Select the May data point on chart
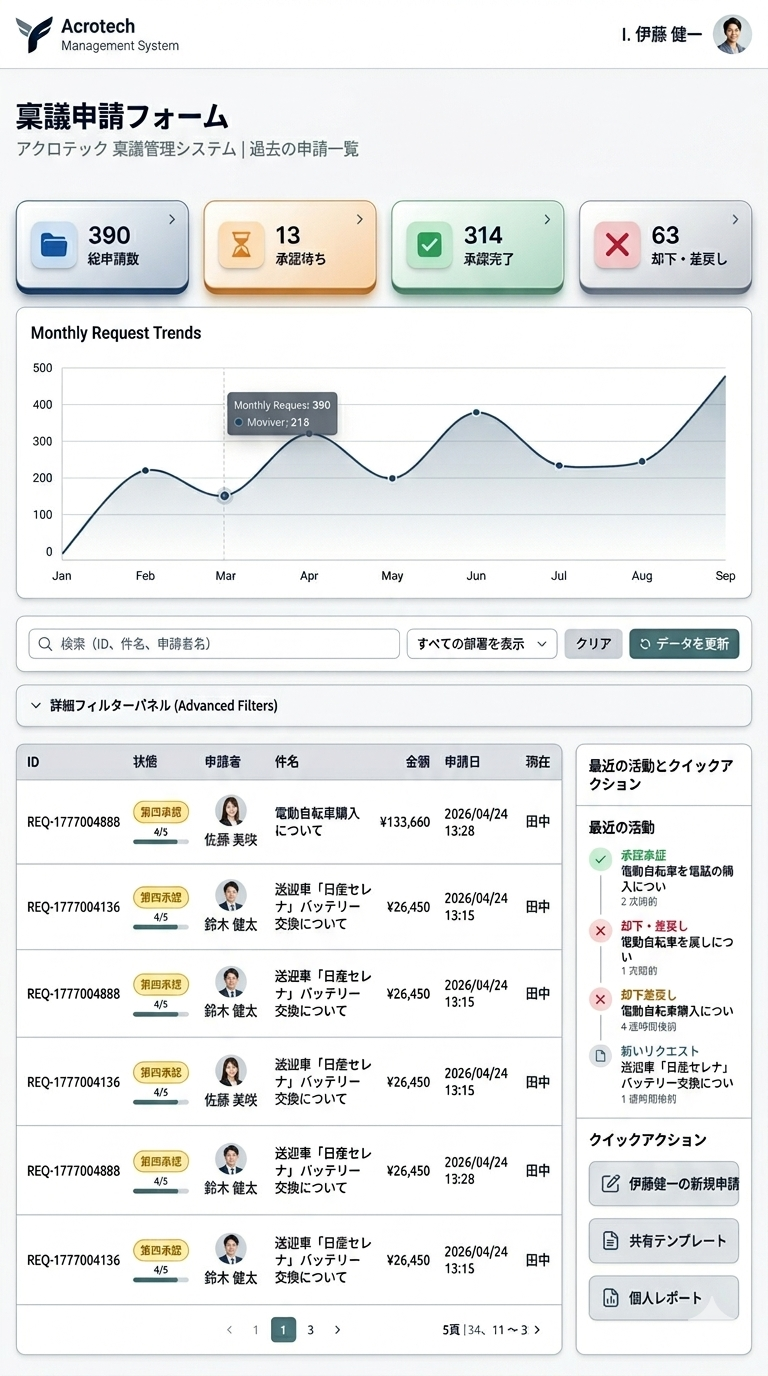Viewport: 768px width, 1376px height. pyautogui.click(x=392, y=478)
